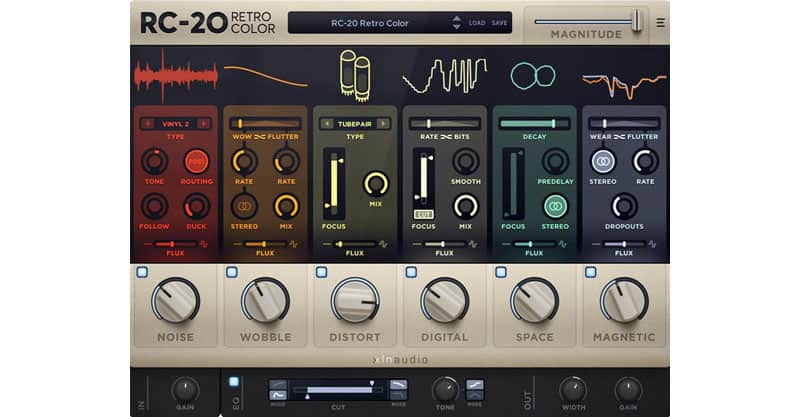Image resolution: width=800 pixels, height=417 pixels.
Task: Click the output Width knob
Action: [x=573, y=390]
